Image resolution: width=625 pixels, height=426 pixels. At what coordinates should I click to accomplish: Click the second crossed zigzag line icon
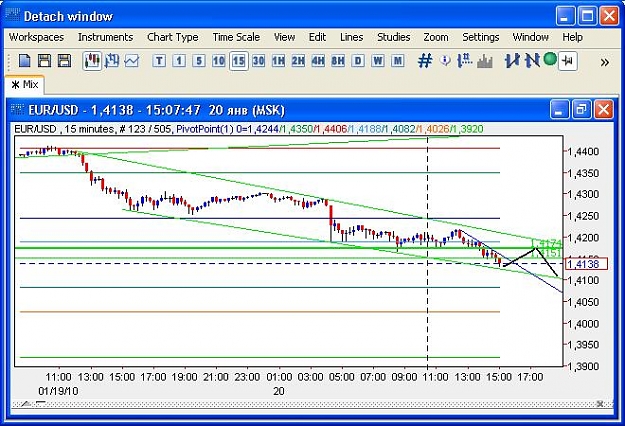click(532, 61)
